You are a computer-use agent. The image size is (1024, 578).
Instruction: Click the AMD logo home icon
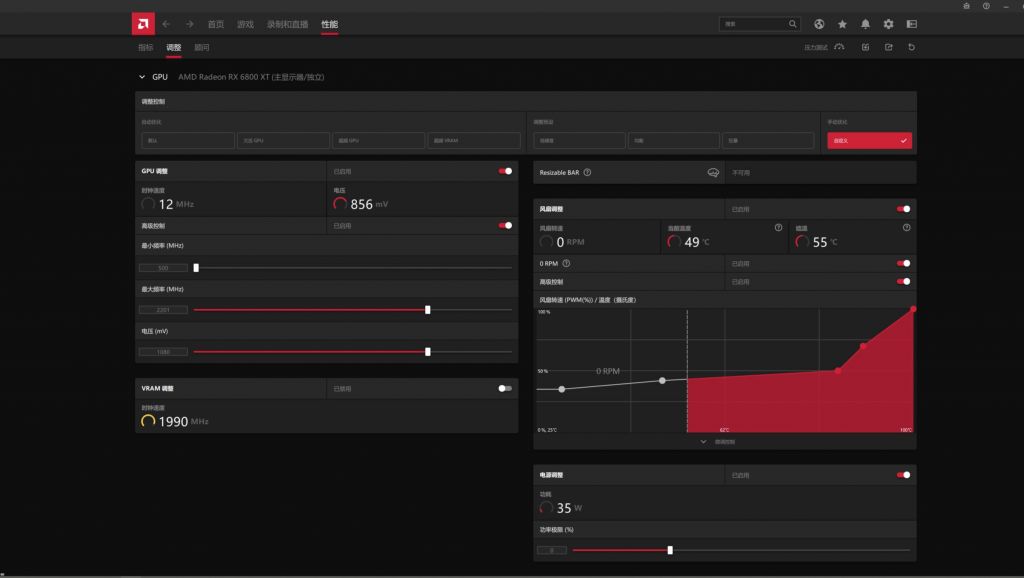click(x=142, y=23)
